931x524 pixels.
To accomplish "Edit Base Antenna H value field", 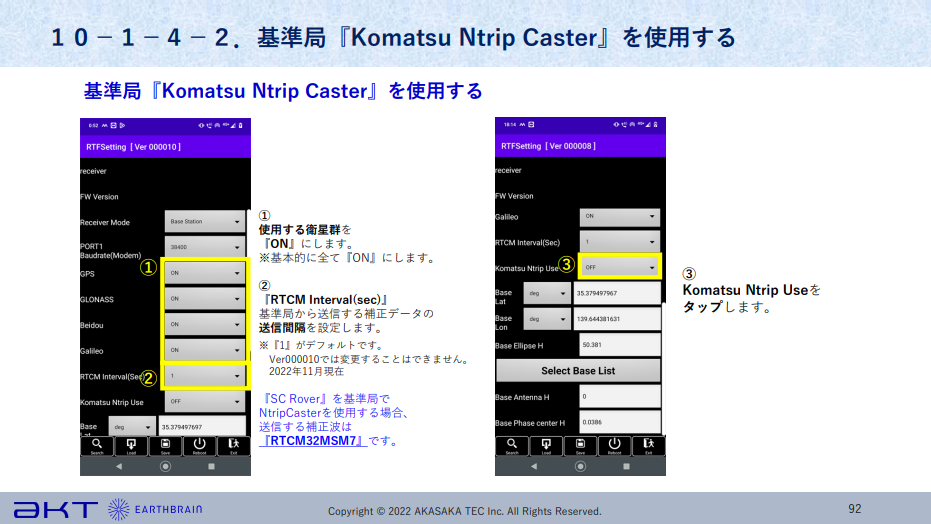I will (x=620, y=396).
